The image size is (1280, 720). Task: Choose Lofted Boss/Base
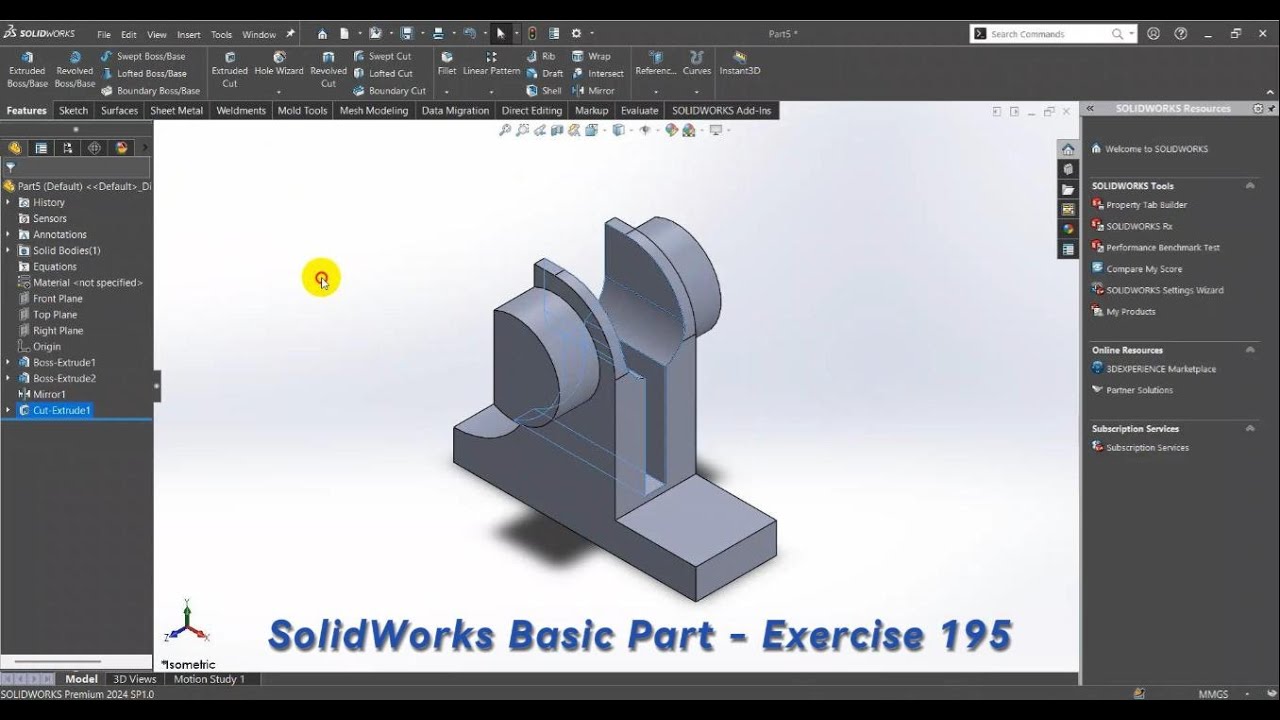[x=143, y=73]
